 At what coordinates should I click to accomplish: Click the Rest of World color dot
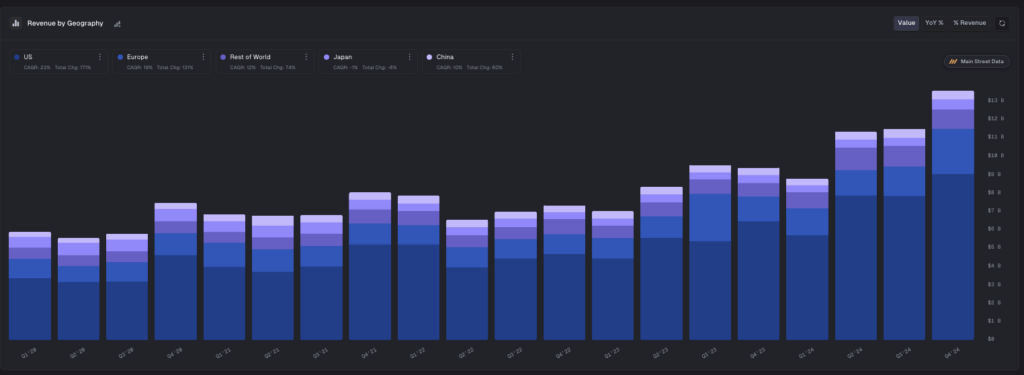(x=223, y=57)
